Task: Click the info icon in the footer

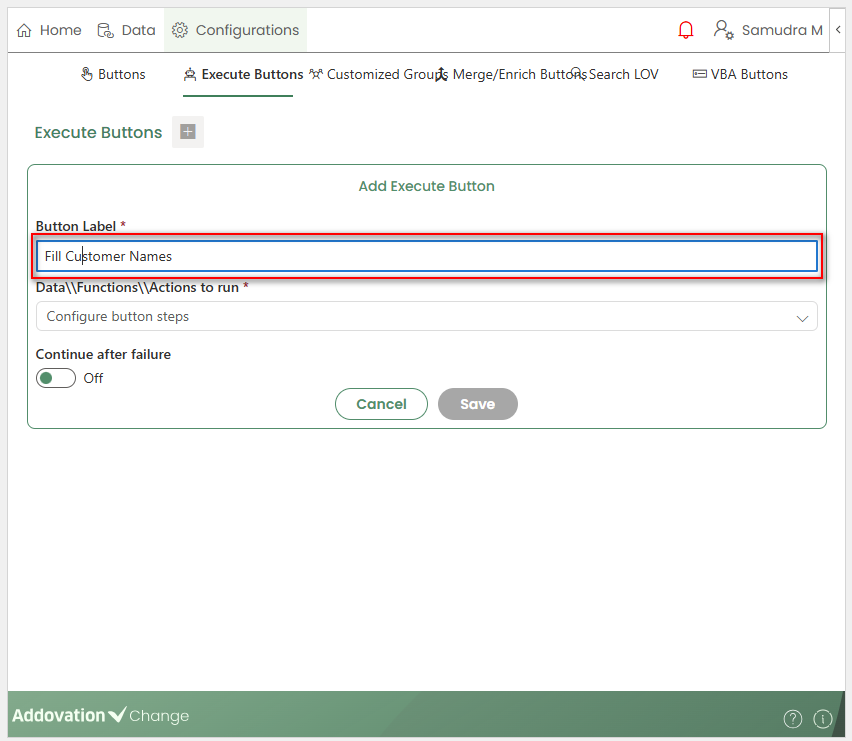Action: (823, 718)
